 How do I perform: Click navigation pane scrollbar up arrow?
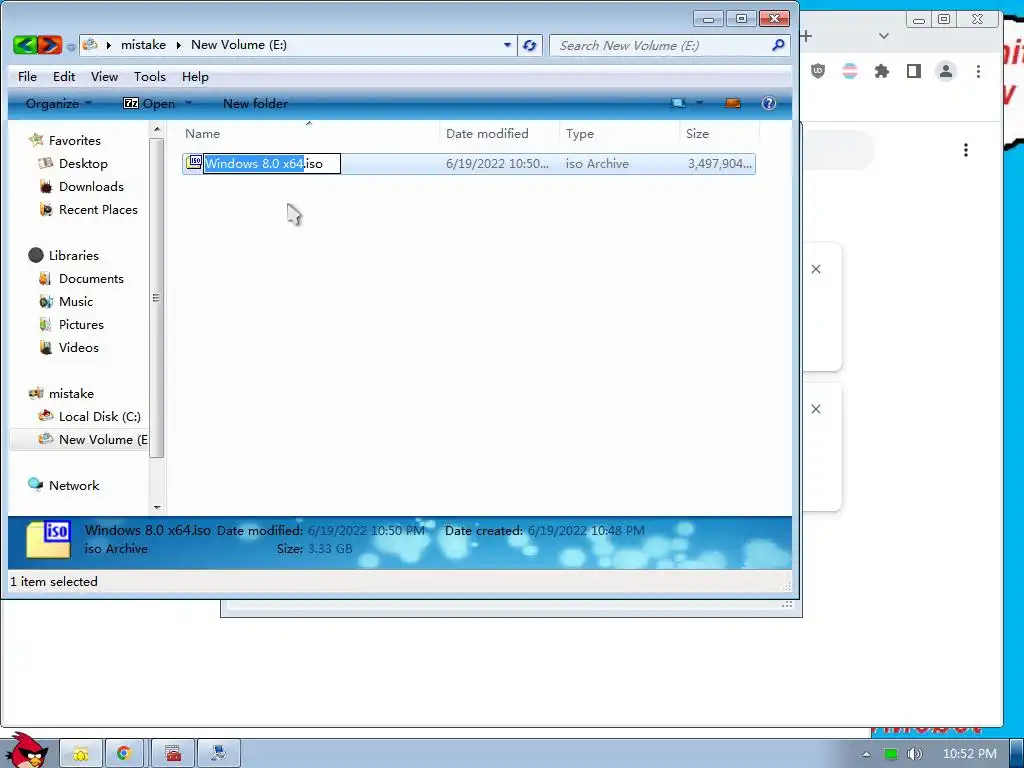157,130
